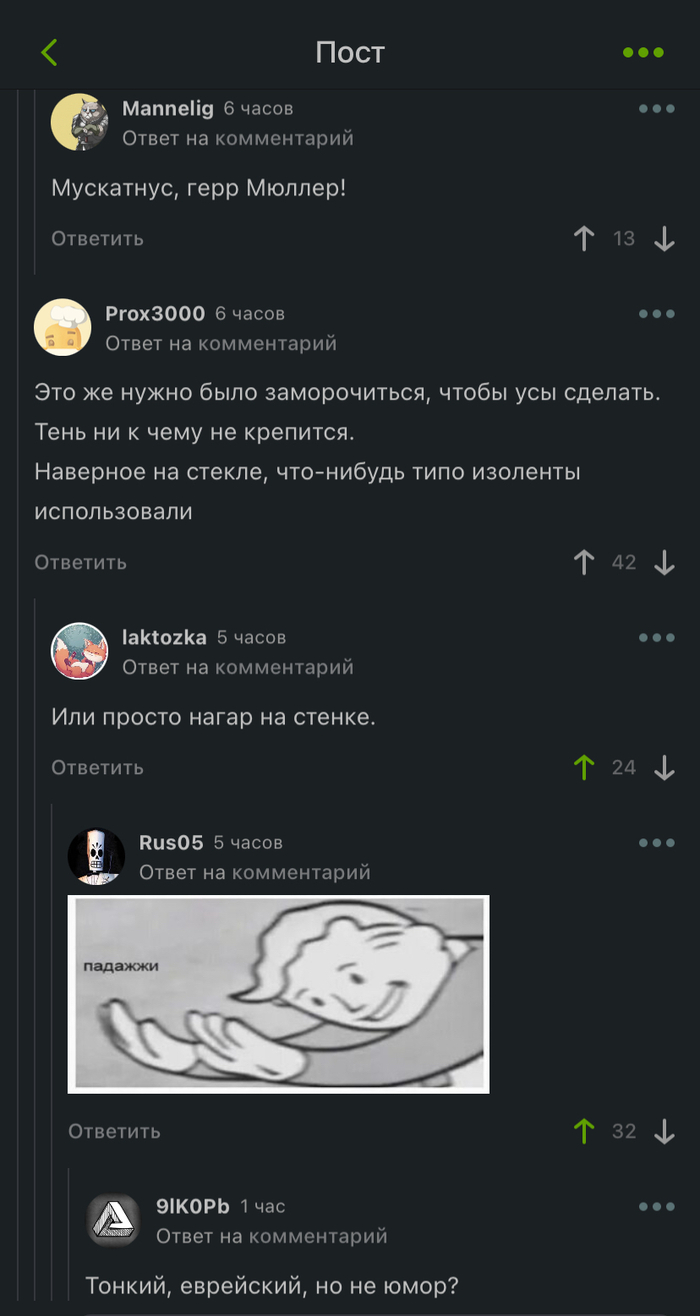Remove upvote on laktozka's comment
Viewport: 700px width, 1316px height.
[x=585, y=768]
